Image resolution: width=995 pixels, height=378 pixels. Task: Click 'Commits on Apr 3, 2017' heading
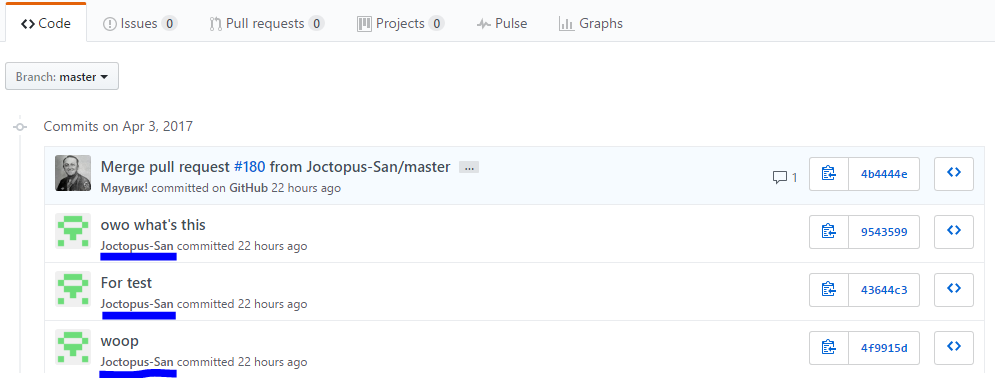(x=118, y=126)
